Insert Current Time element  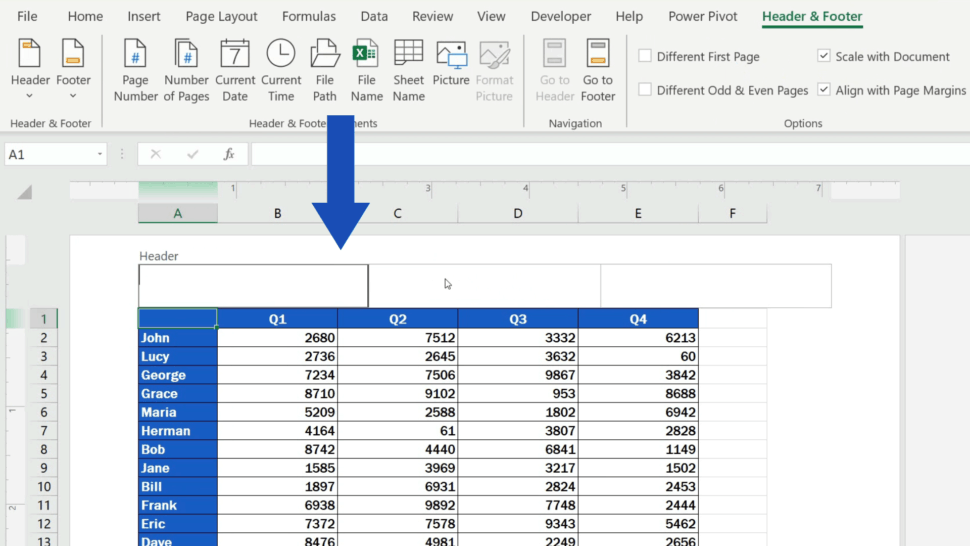pyautogui.click(x=281, y=70)
